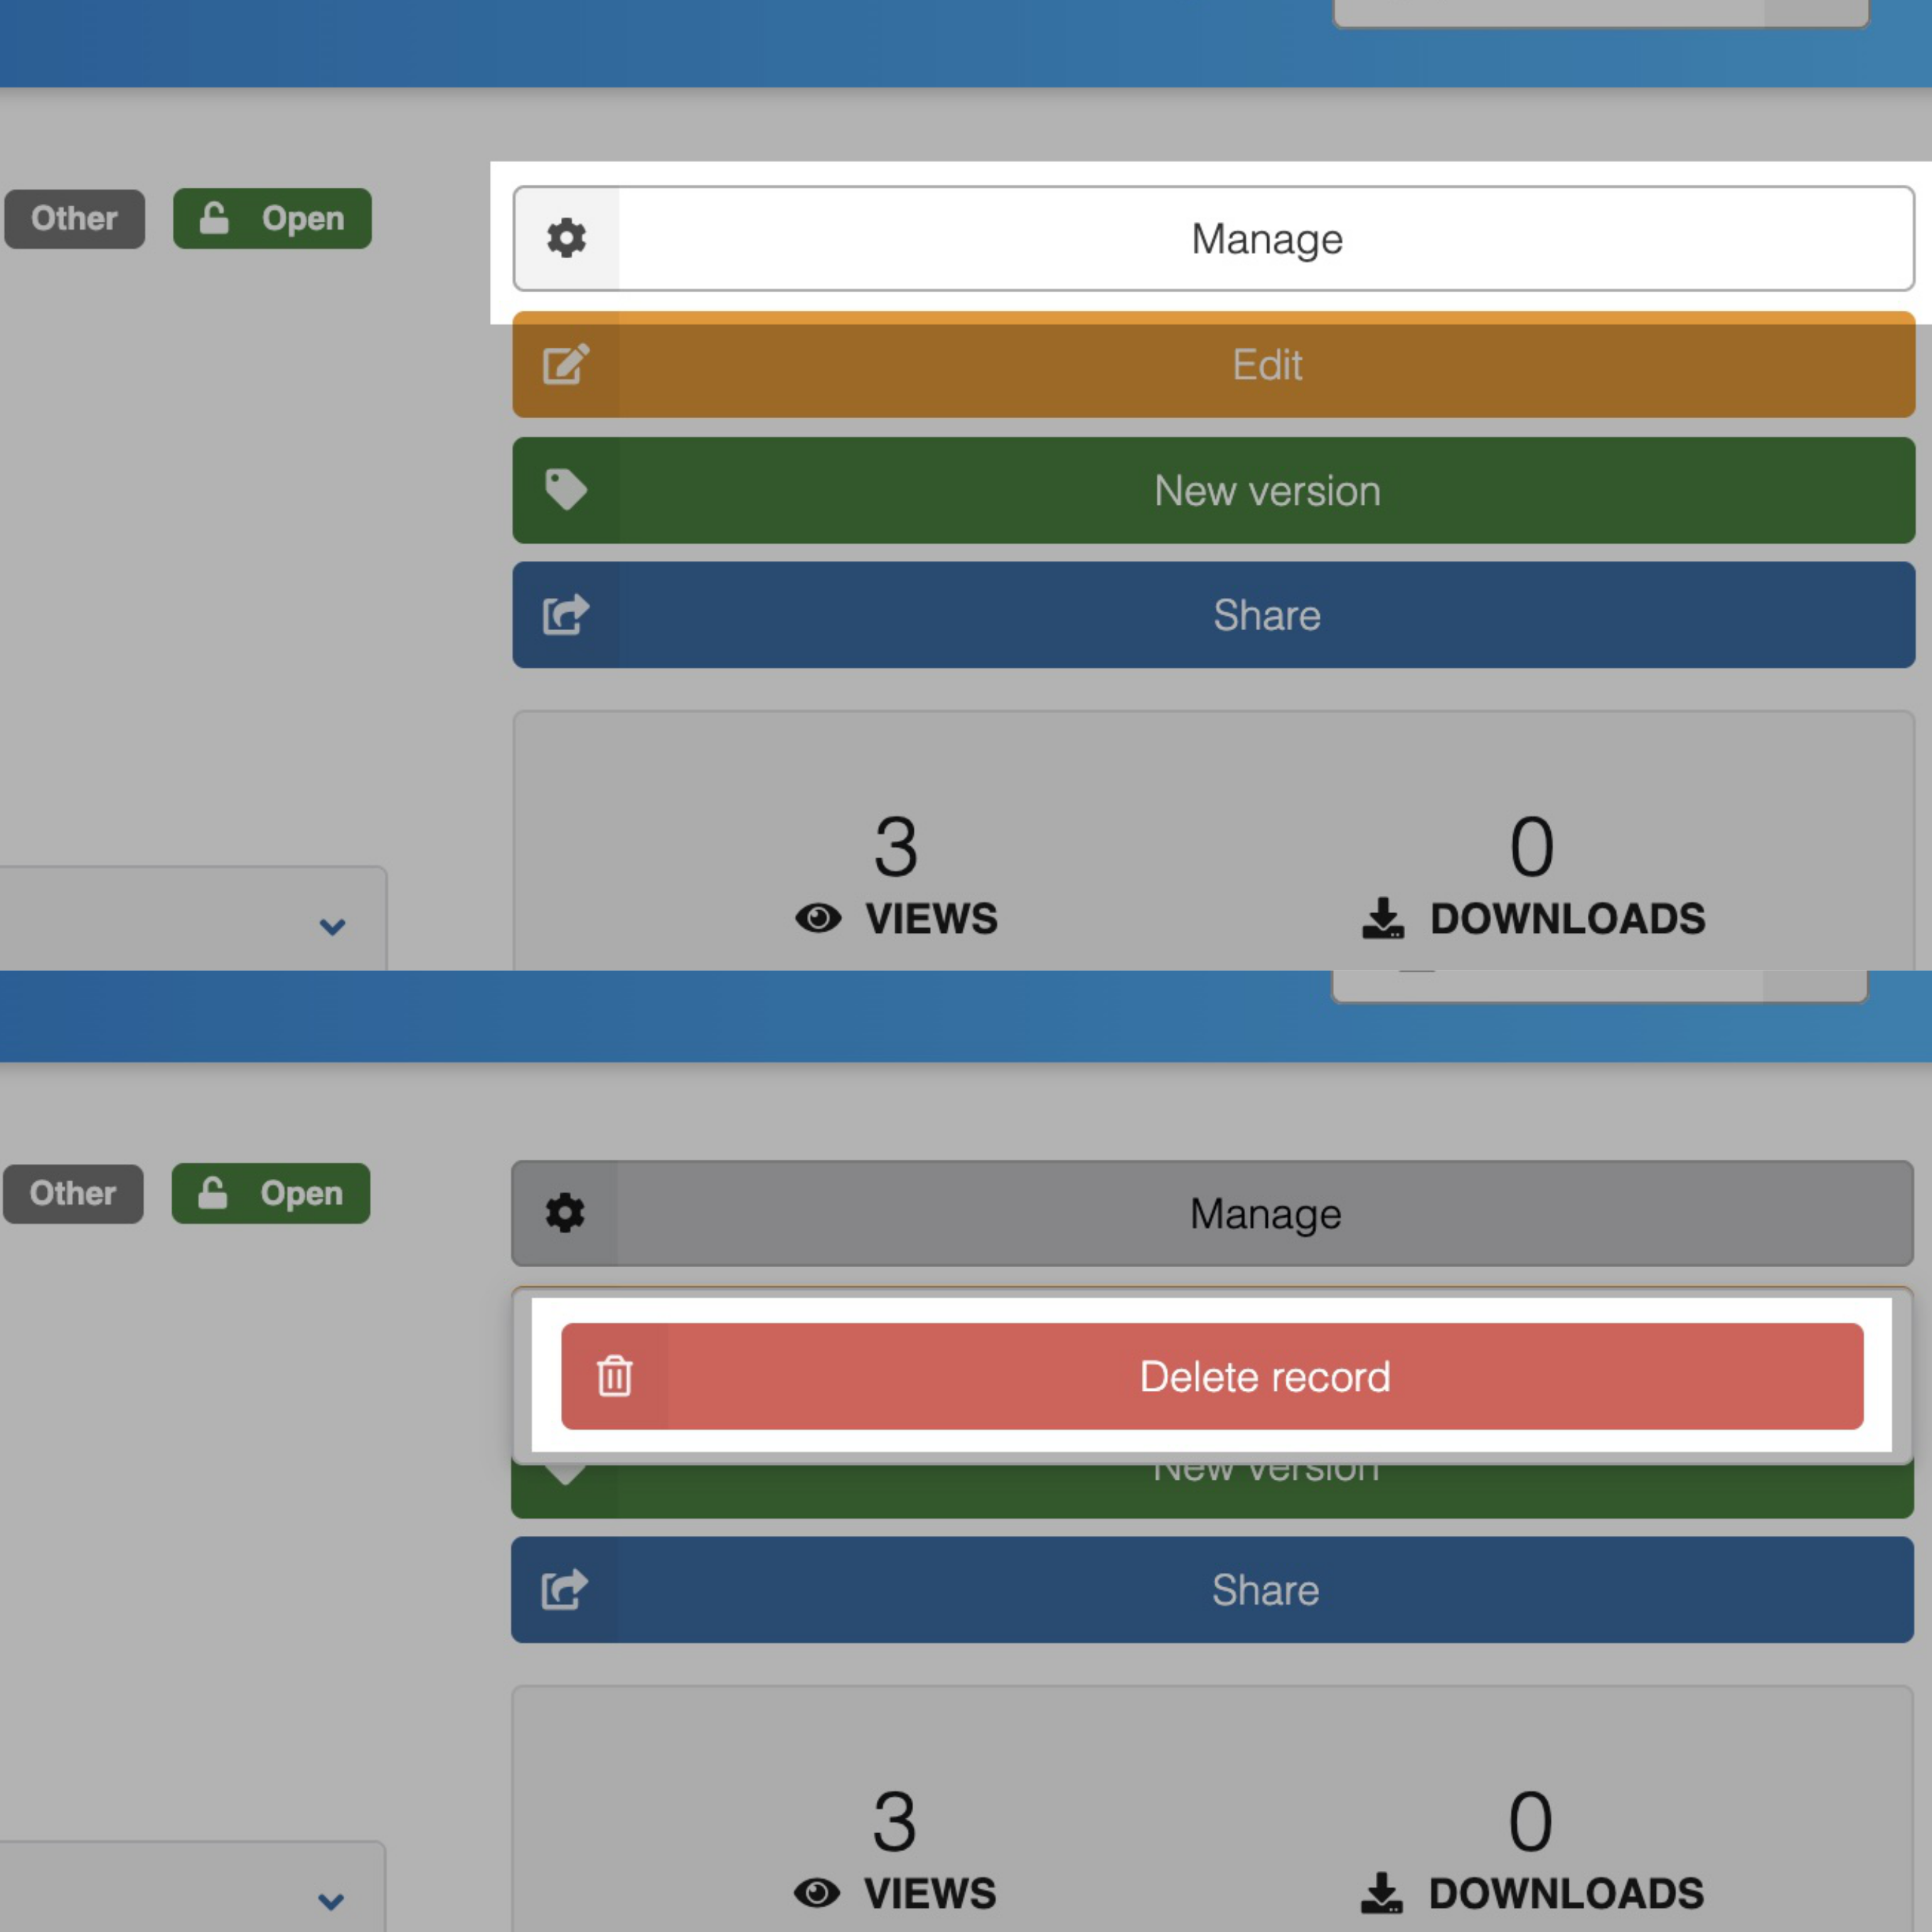This screenshot has height=1932, width=1932.
Task: Click the grey Other badge in first screenshot
Action: tap(75, 218)
